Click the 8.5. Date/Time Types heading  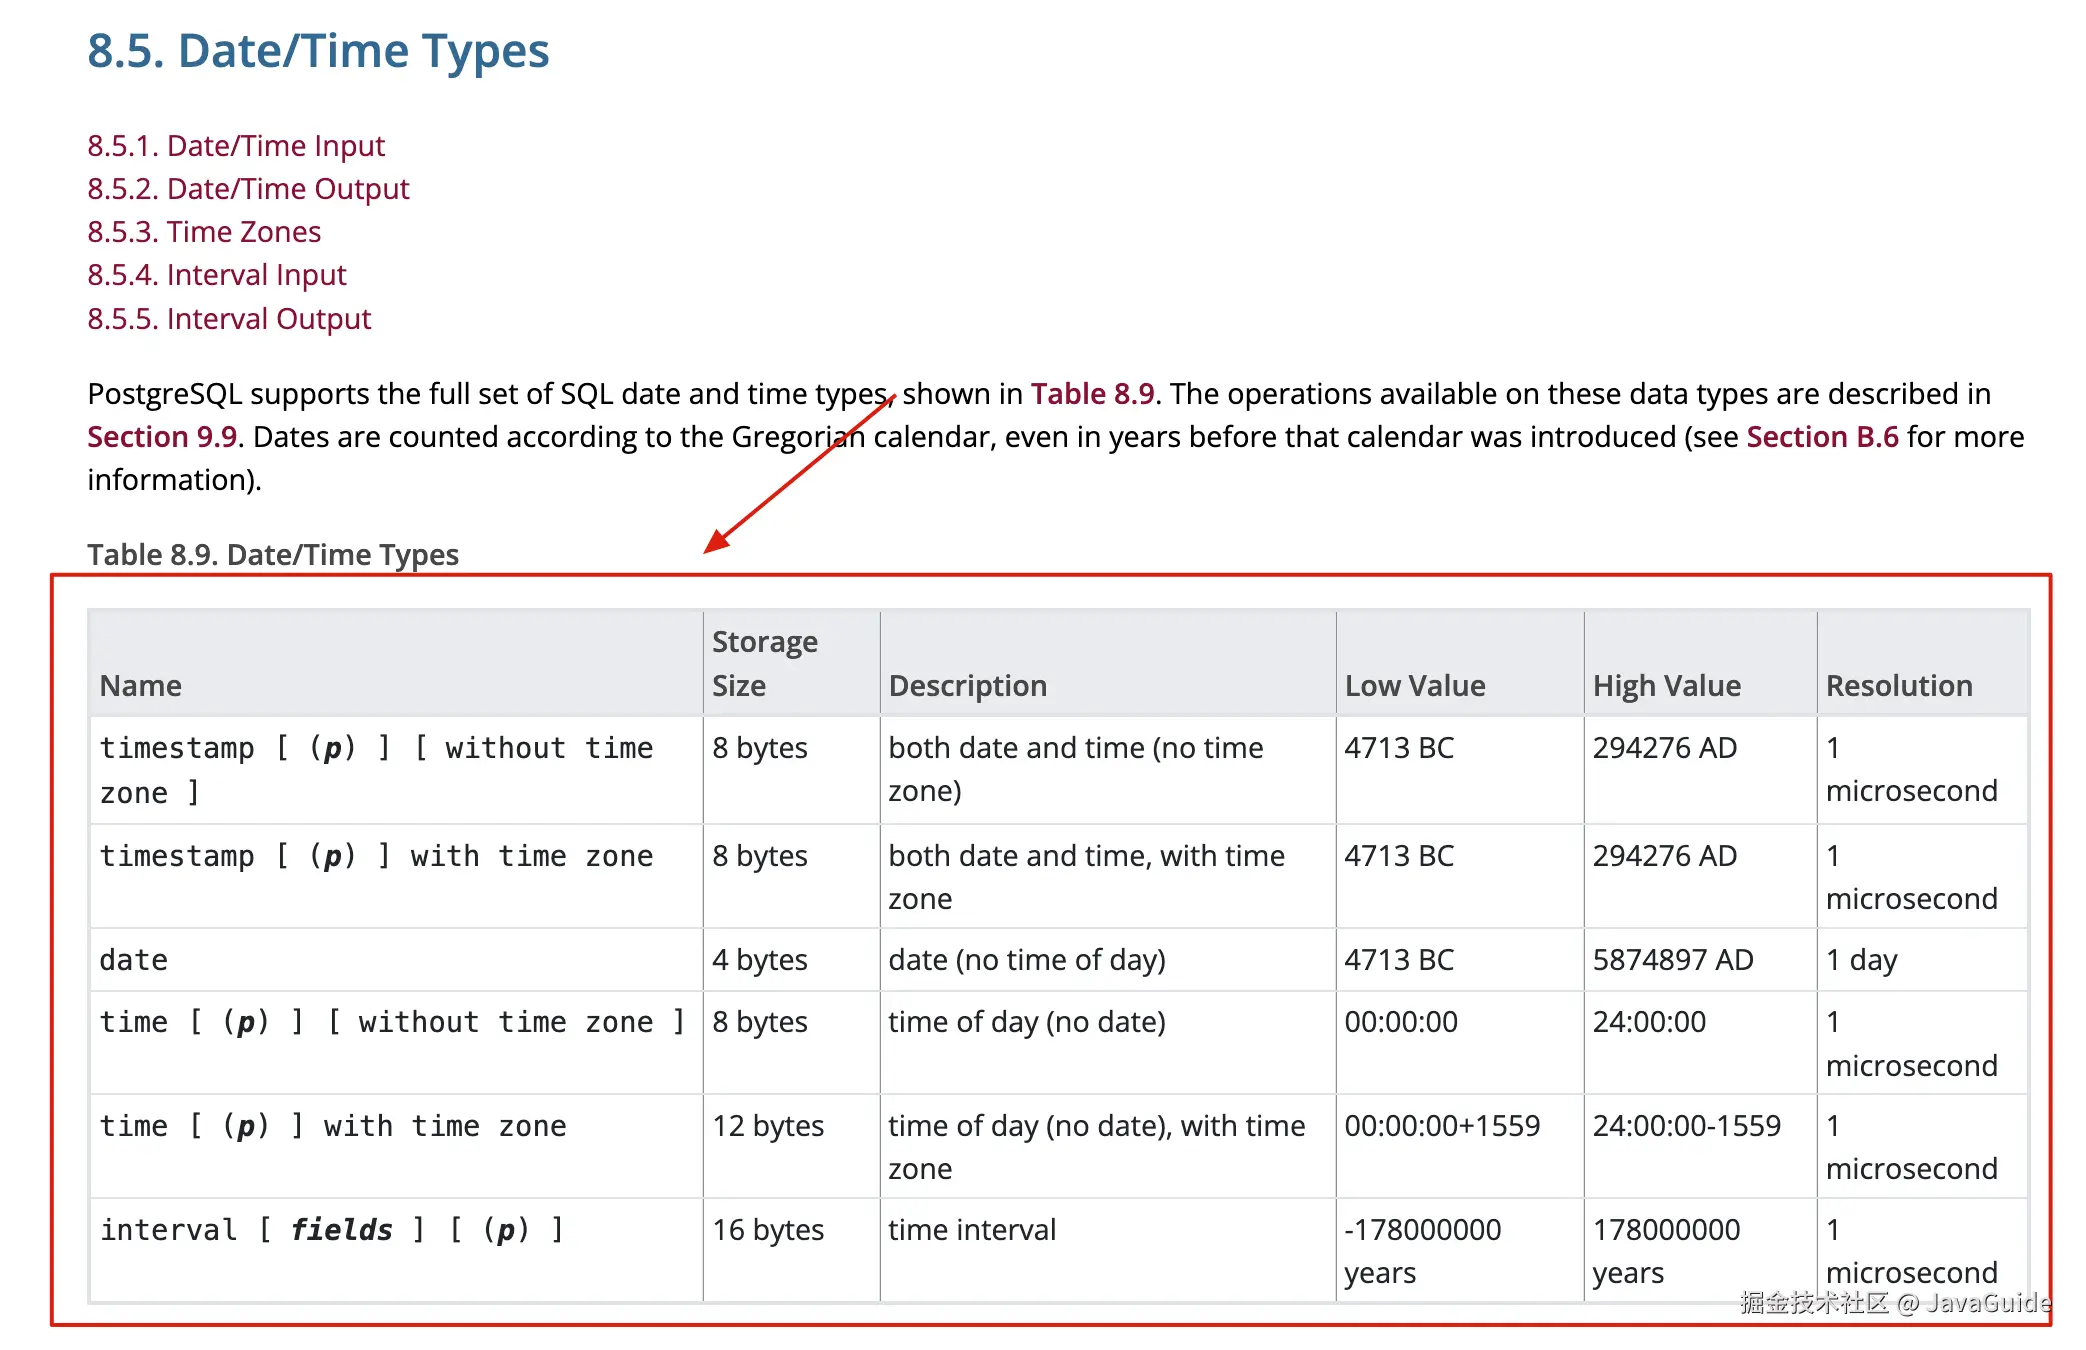pyautogui.click(x=318, y=51)
